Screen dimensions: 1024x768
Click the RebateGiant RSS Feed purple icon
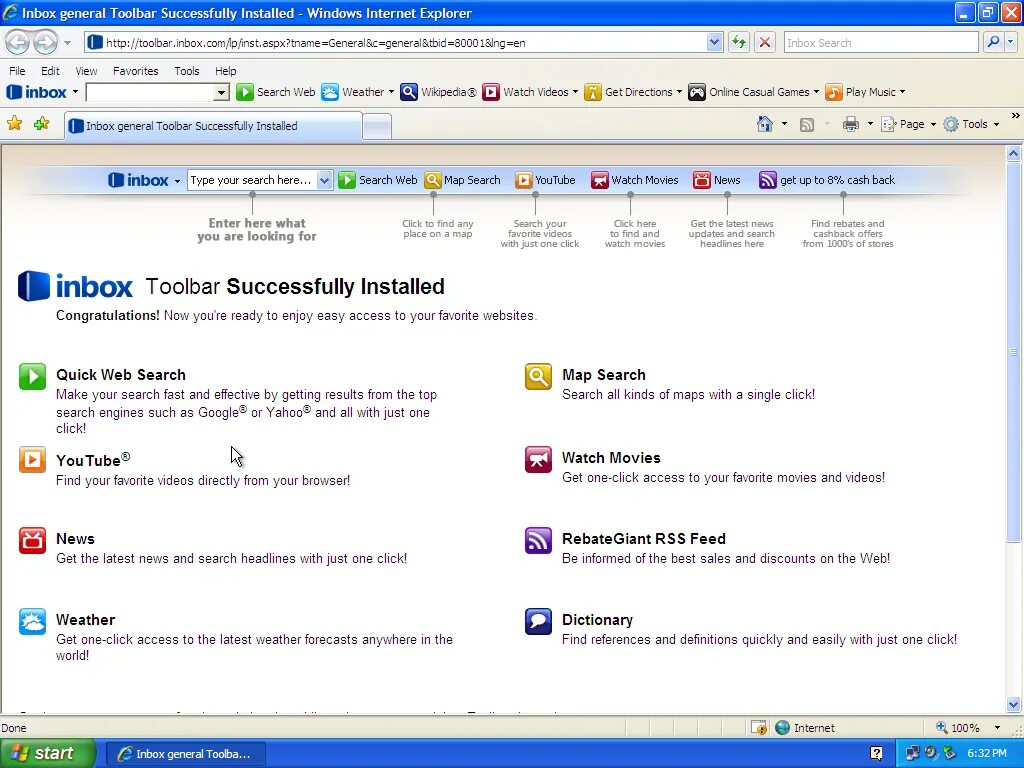pyautogui.click(x=538, y=540)
